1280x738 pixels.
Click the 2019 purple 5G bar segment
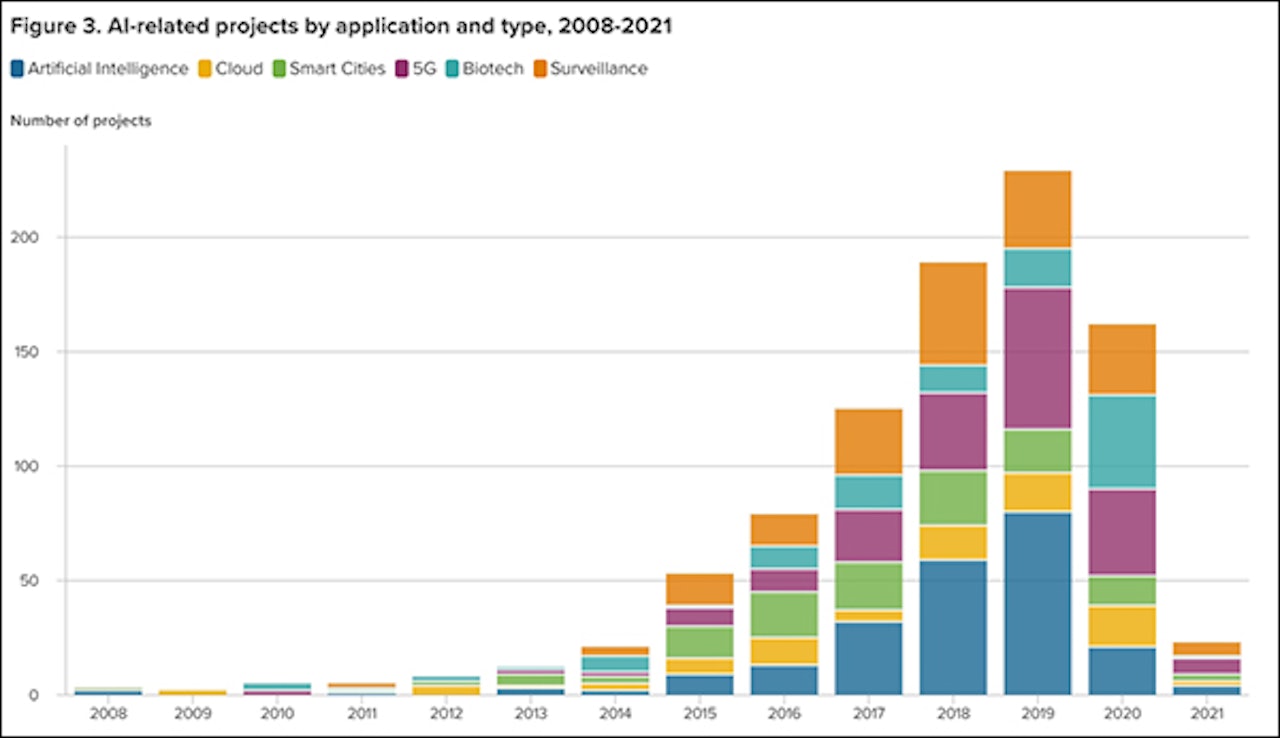point(1038,358)
